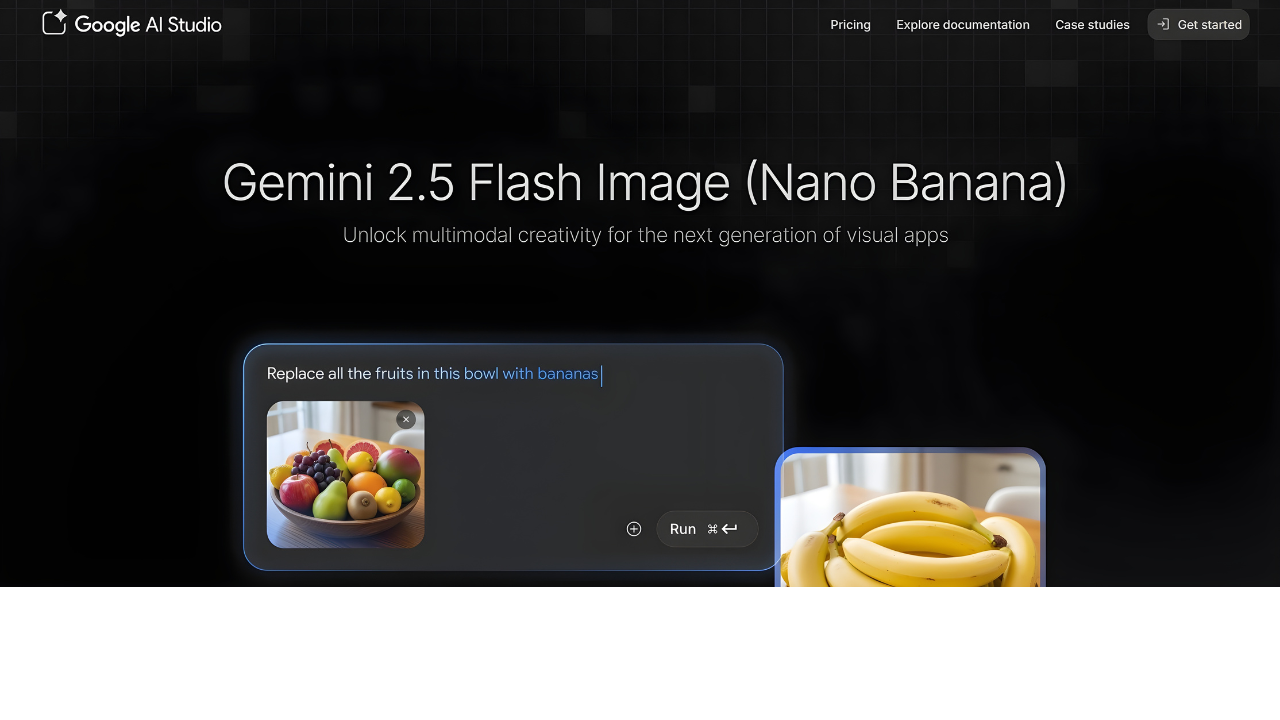Click the plus icon to add media
1280x720 pixels.
pos(634,529)
